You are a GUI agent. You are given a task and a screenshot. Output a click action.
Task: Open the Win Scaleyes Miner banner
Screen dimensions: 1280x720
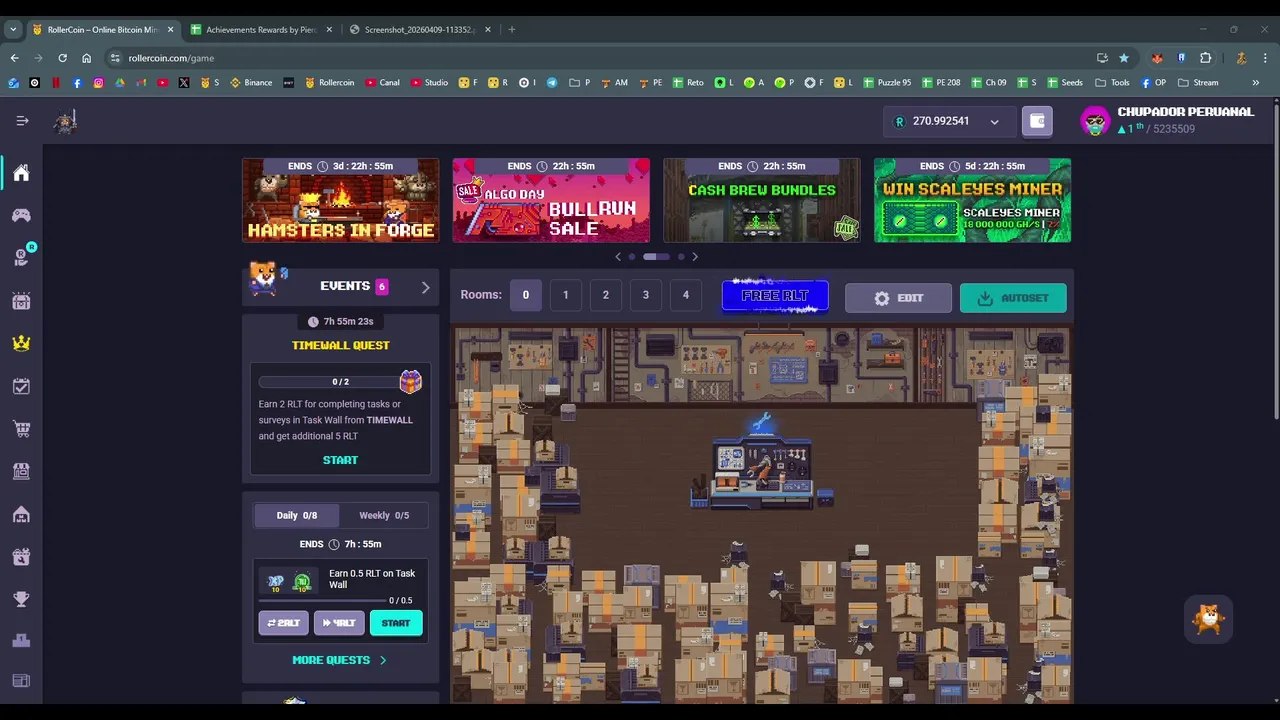(x=972, y=200)
